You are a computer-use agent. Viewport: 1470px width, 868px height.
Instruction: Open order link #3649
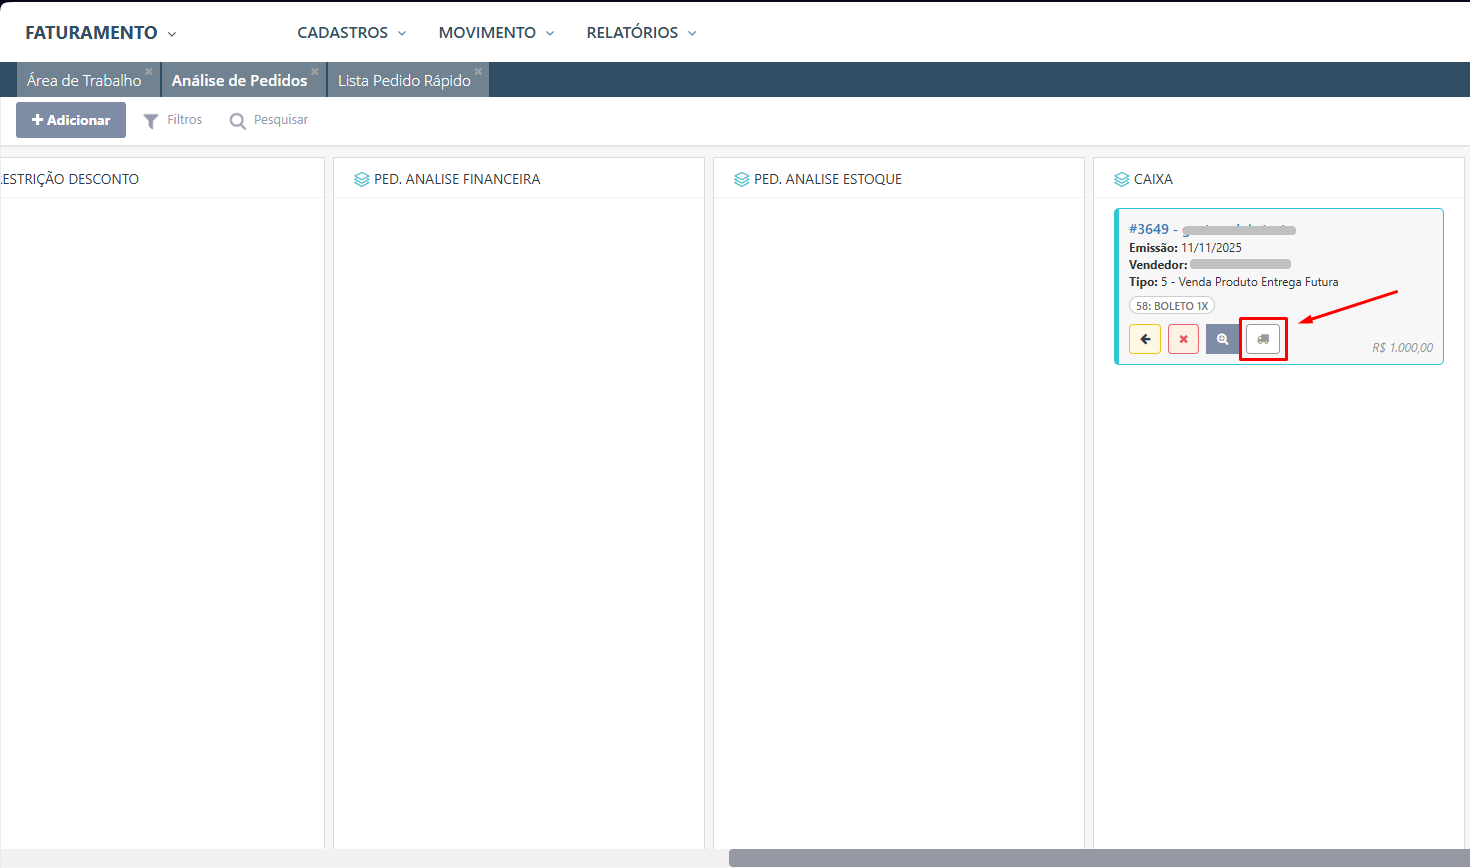(x=1148, y=229)
